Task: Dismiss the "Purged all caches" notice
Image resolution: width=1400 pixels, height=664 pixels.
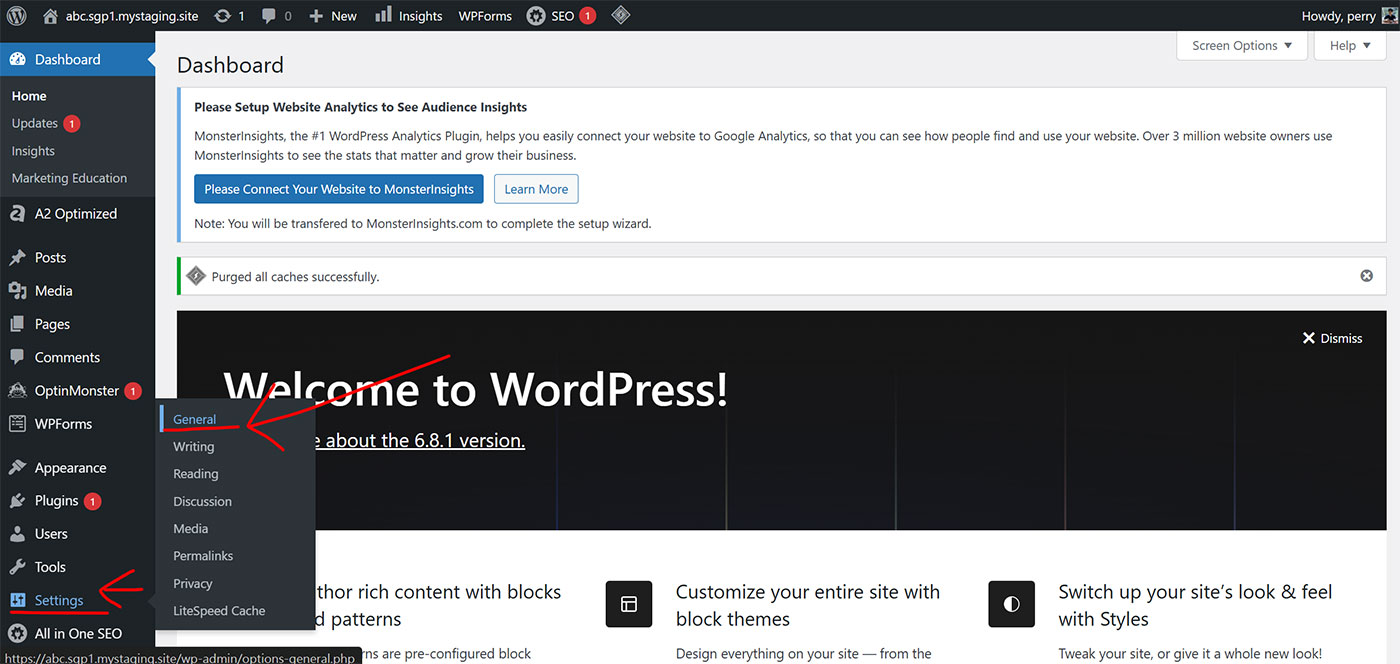Action: click(1366, 276)
